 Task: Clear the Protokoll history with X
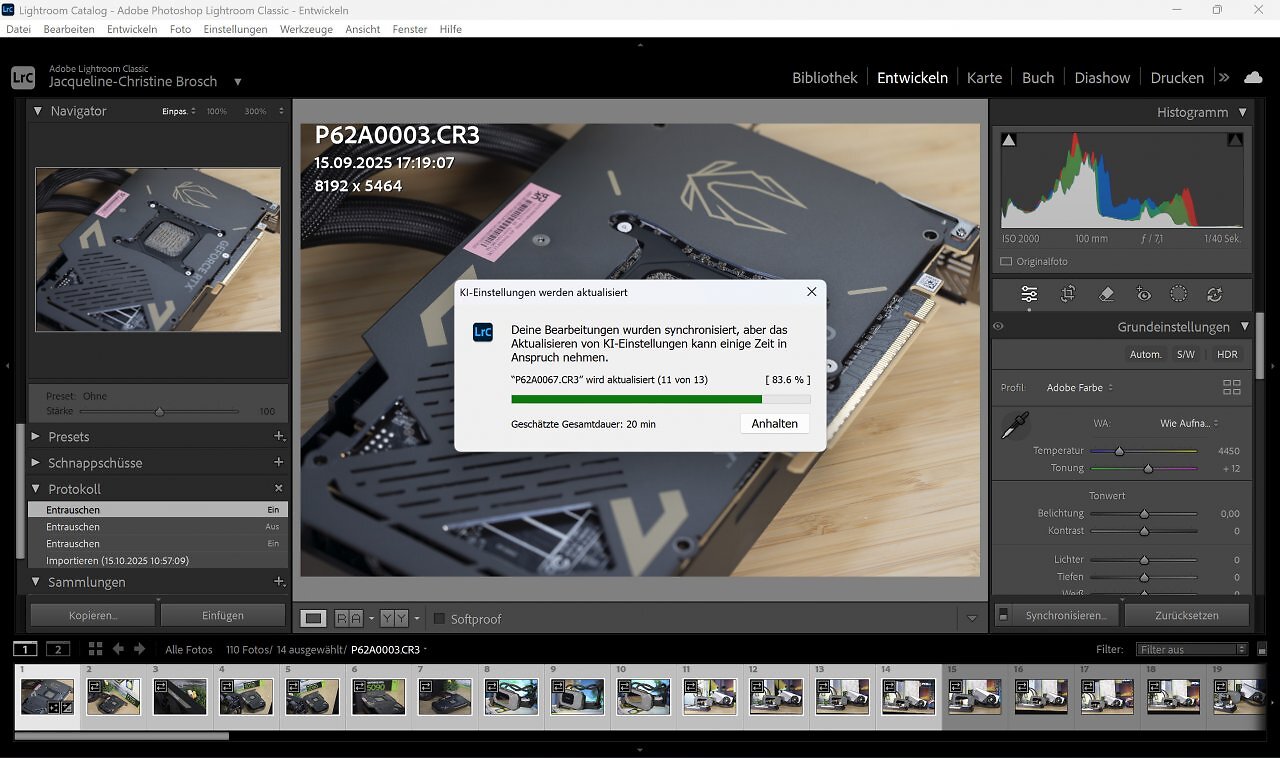(x=279, y=488)
